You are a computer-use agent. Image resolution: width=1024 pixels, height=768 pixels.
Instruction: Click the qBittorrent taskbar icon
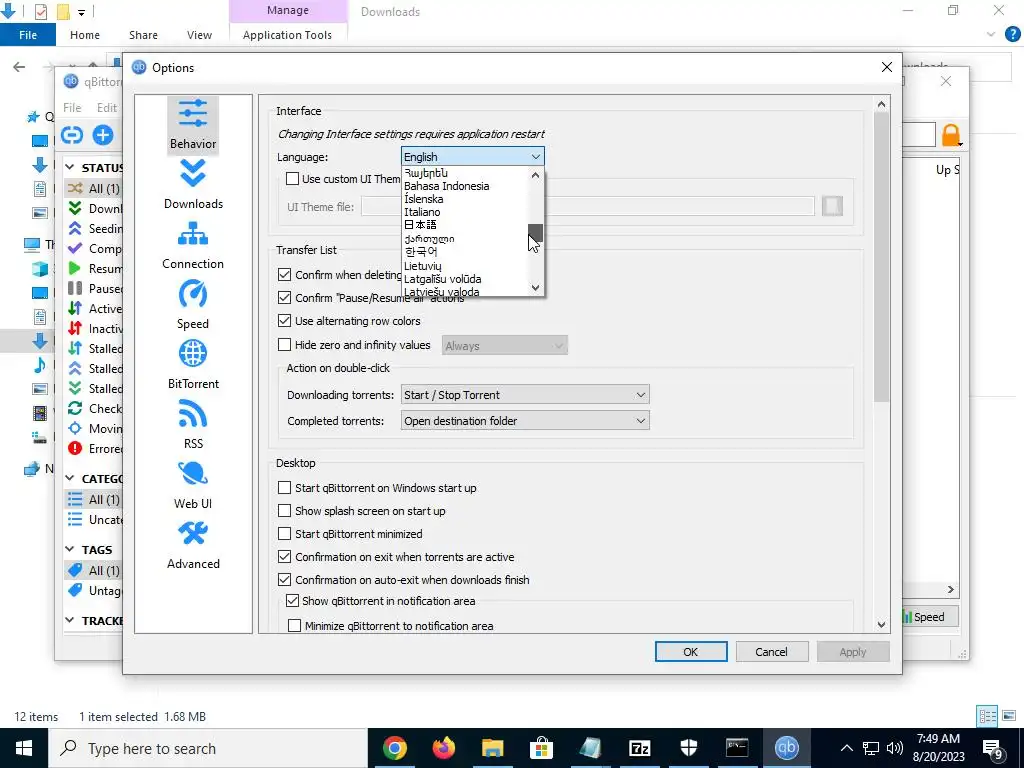[786, 748]
